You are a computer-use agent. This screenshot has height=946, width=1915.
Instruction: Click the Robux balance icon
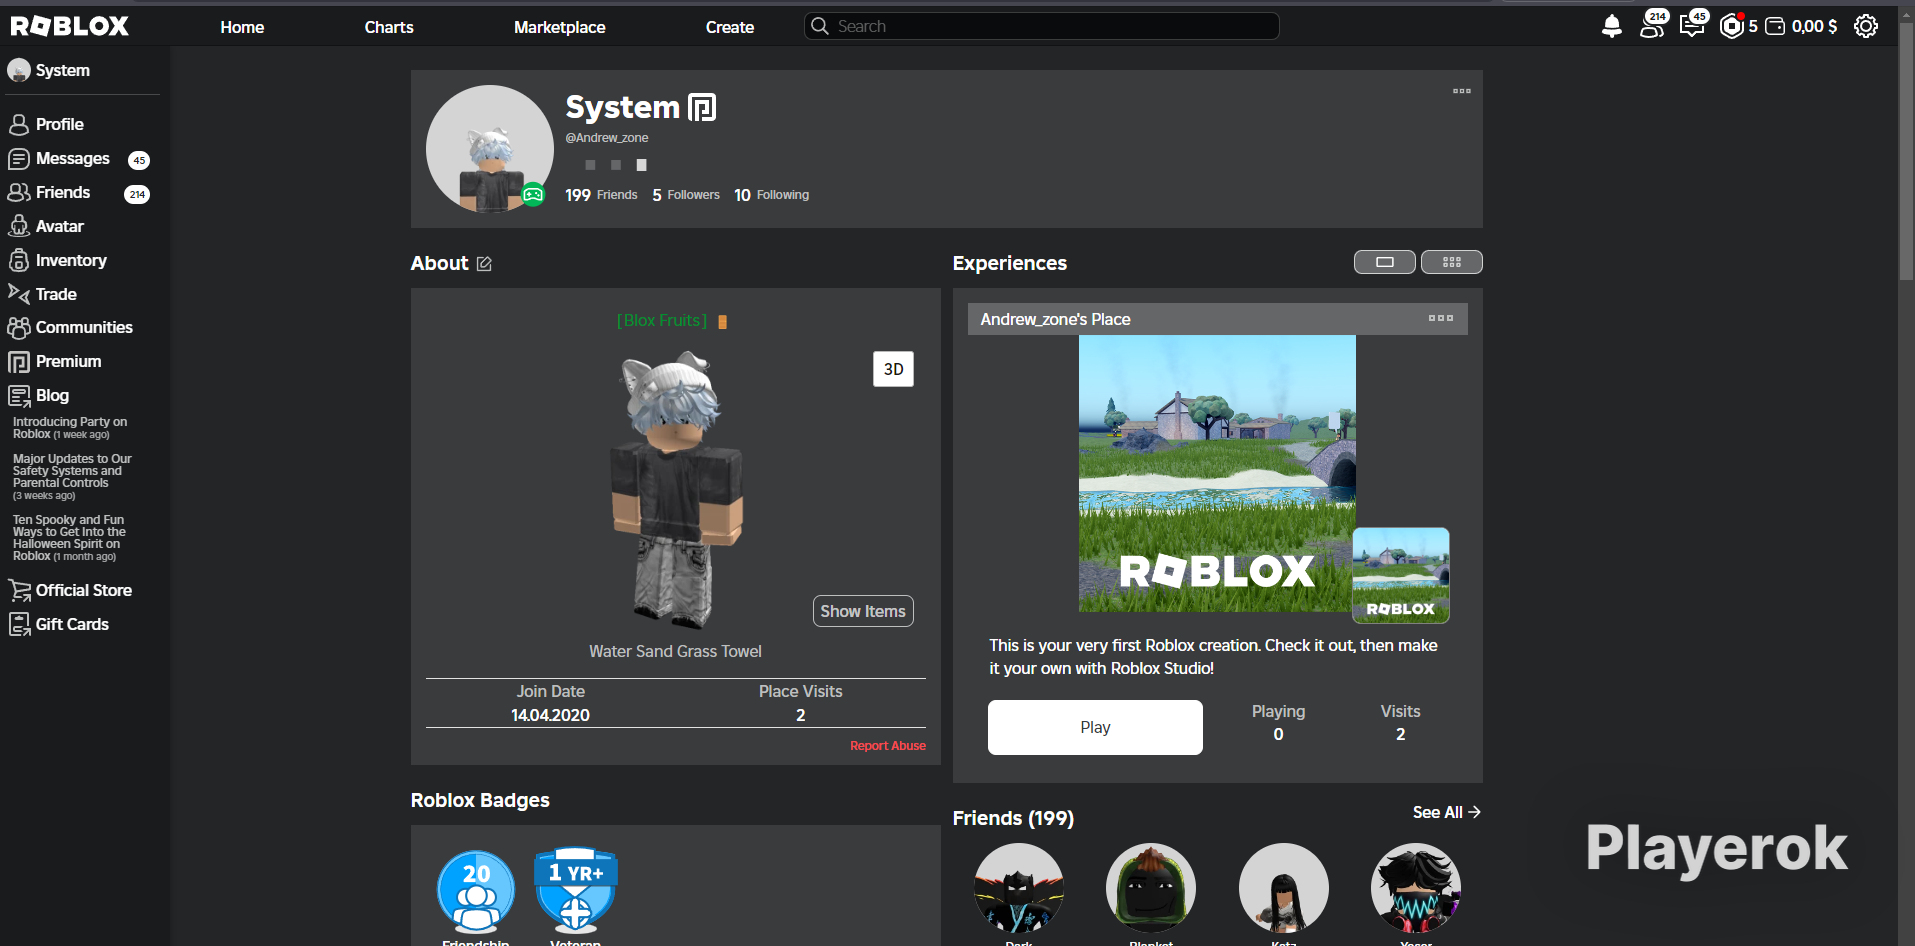coord(1732,26)
